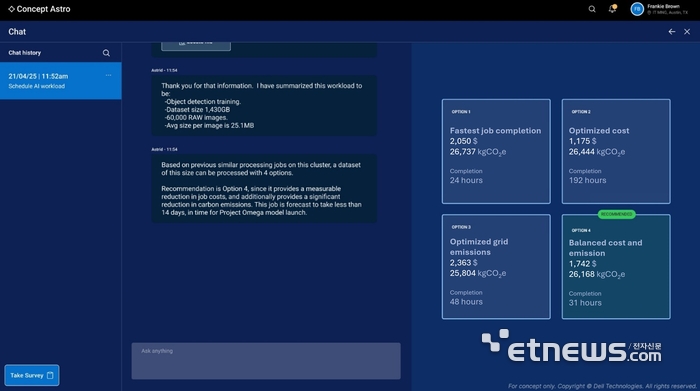Search chat history with magnifier icon
700x391 pixels.
106,53
